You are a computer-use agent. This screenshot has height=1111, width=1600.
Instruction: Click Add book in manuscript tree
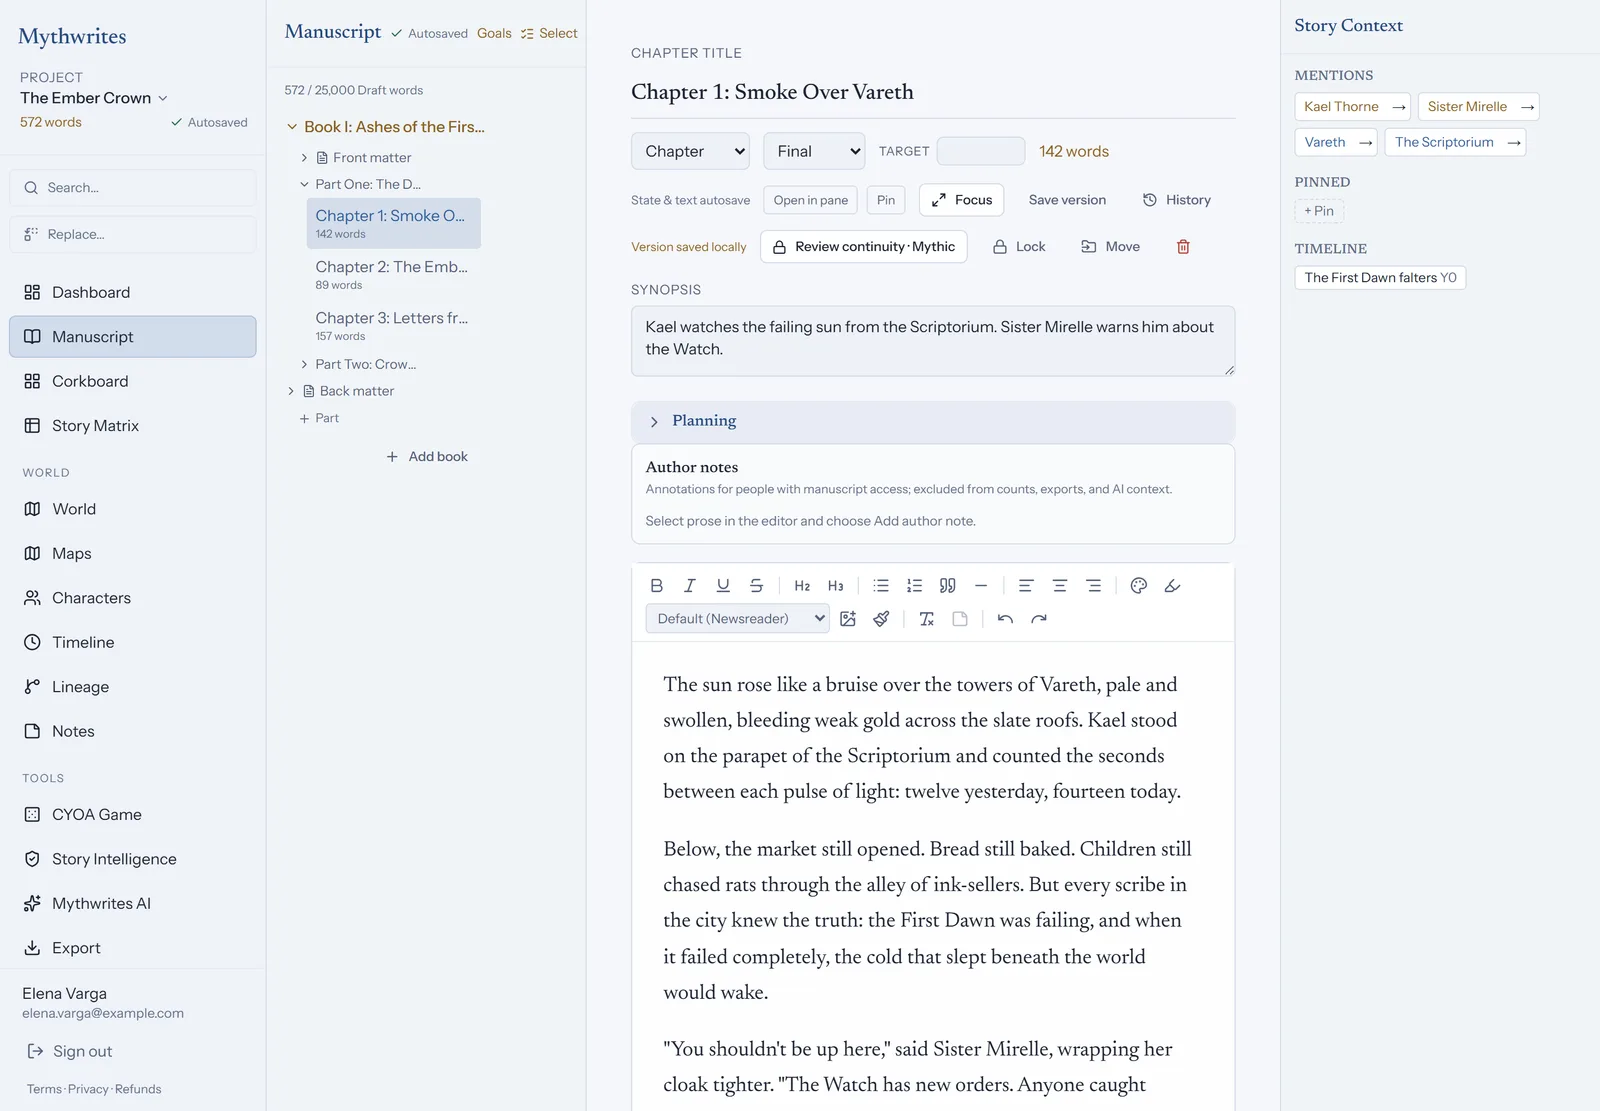pyautogui.click(x=427, y=457)
